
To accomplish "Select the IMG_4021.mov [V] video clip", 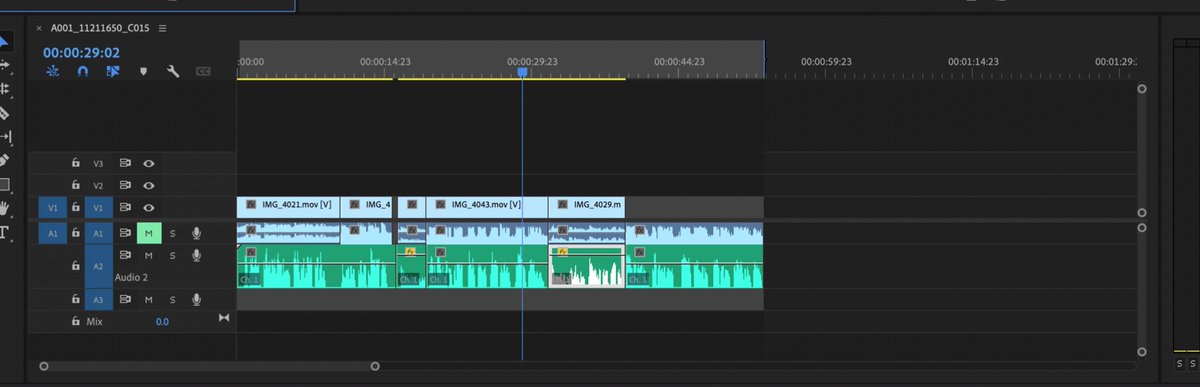I will click(x=288, y=206).
